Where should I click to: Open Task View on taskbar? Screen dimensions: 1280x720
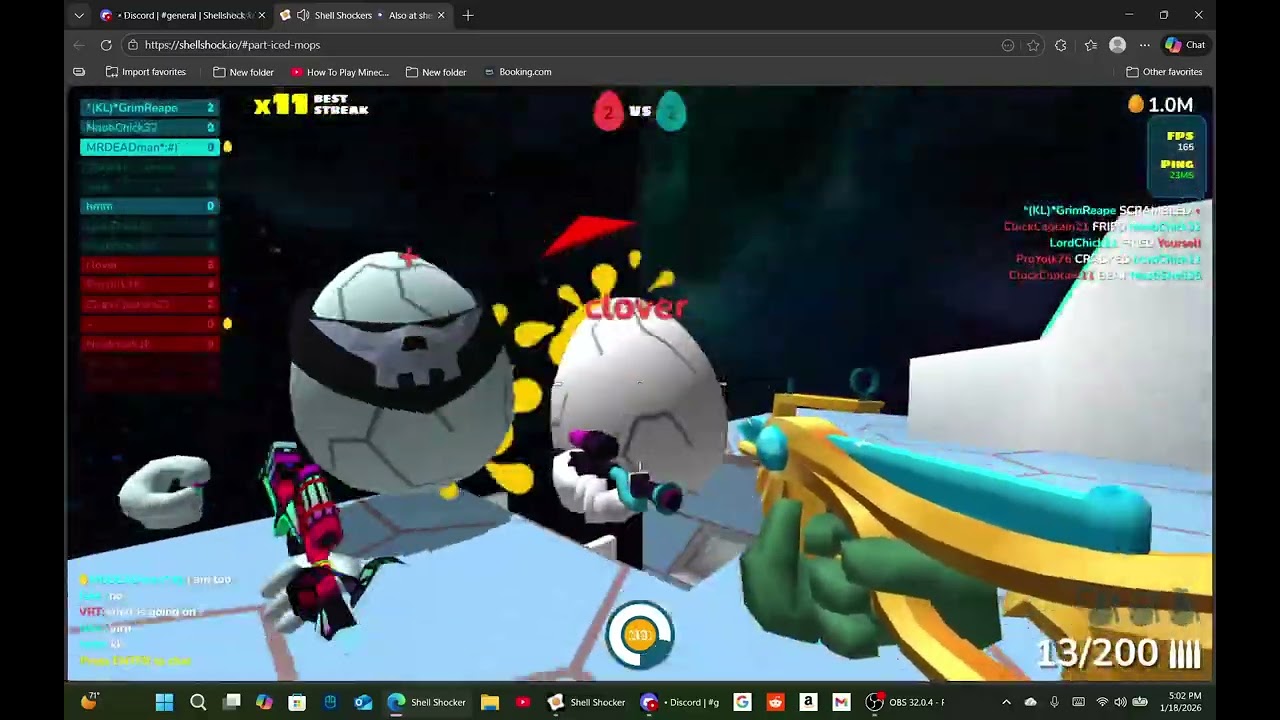point(232,702)
